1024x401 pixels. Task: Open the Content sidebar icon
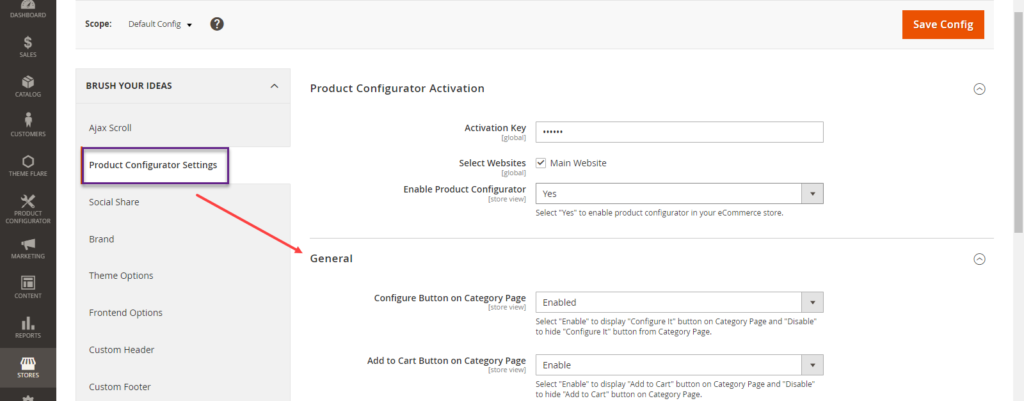[x=28, y=288]
